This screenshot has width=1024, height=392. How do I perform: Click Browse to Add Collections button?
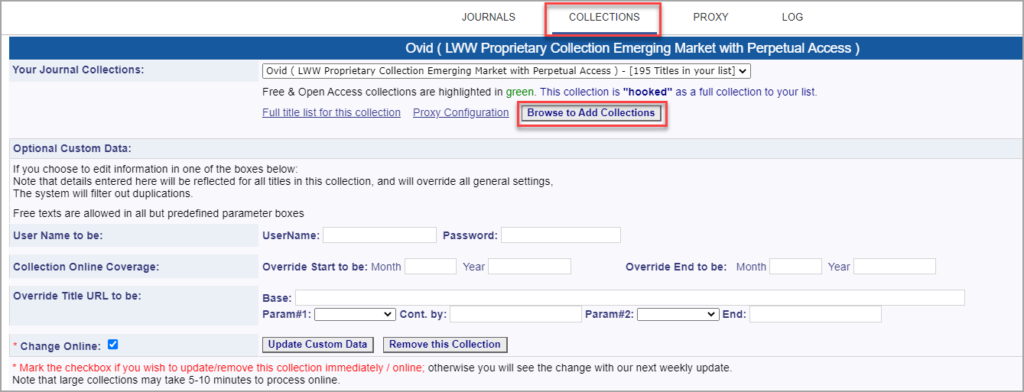(x=591, y=113)
